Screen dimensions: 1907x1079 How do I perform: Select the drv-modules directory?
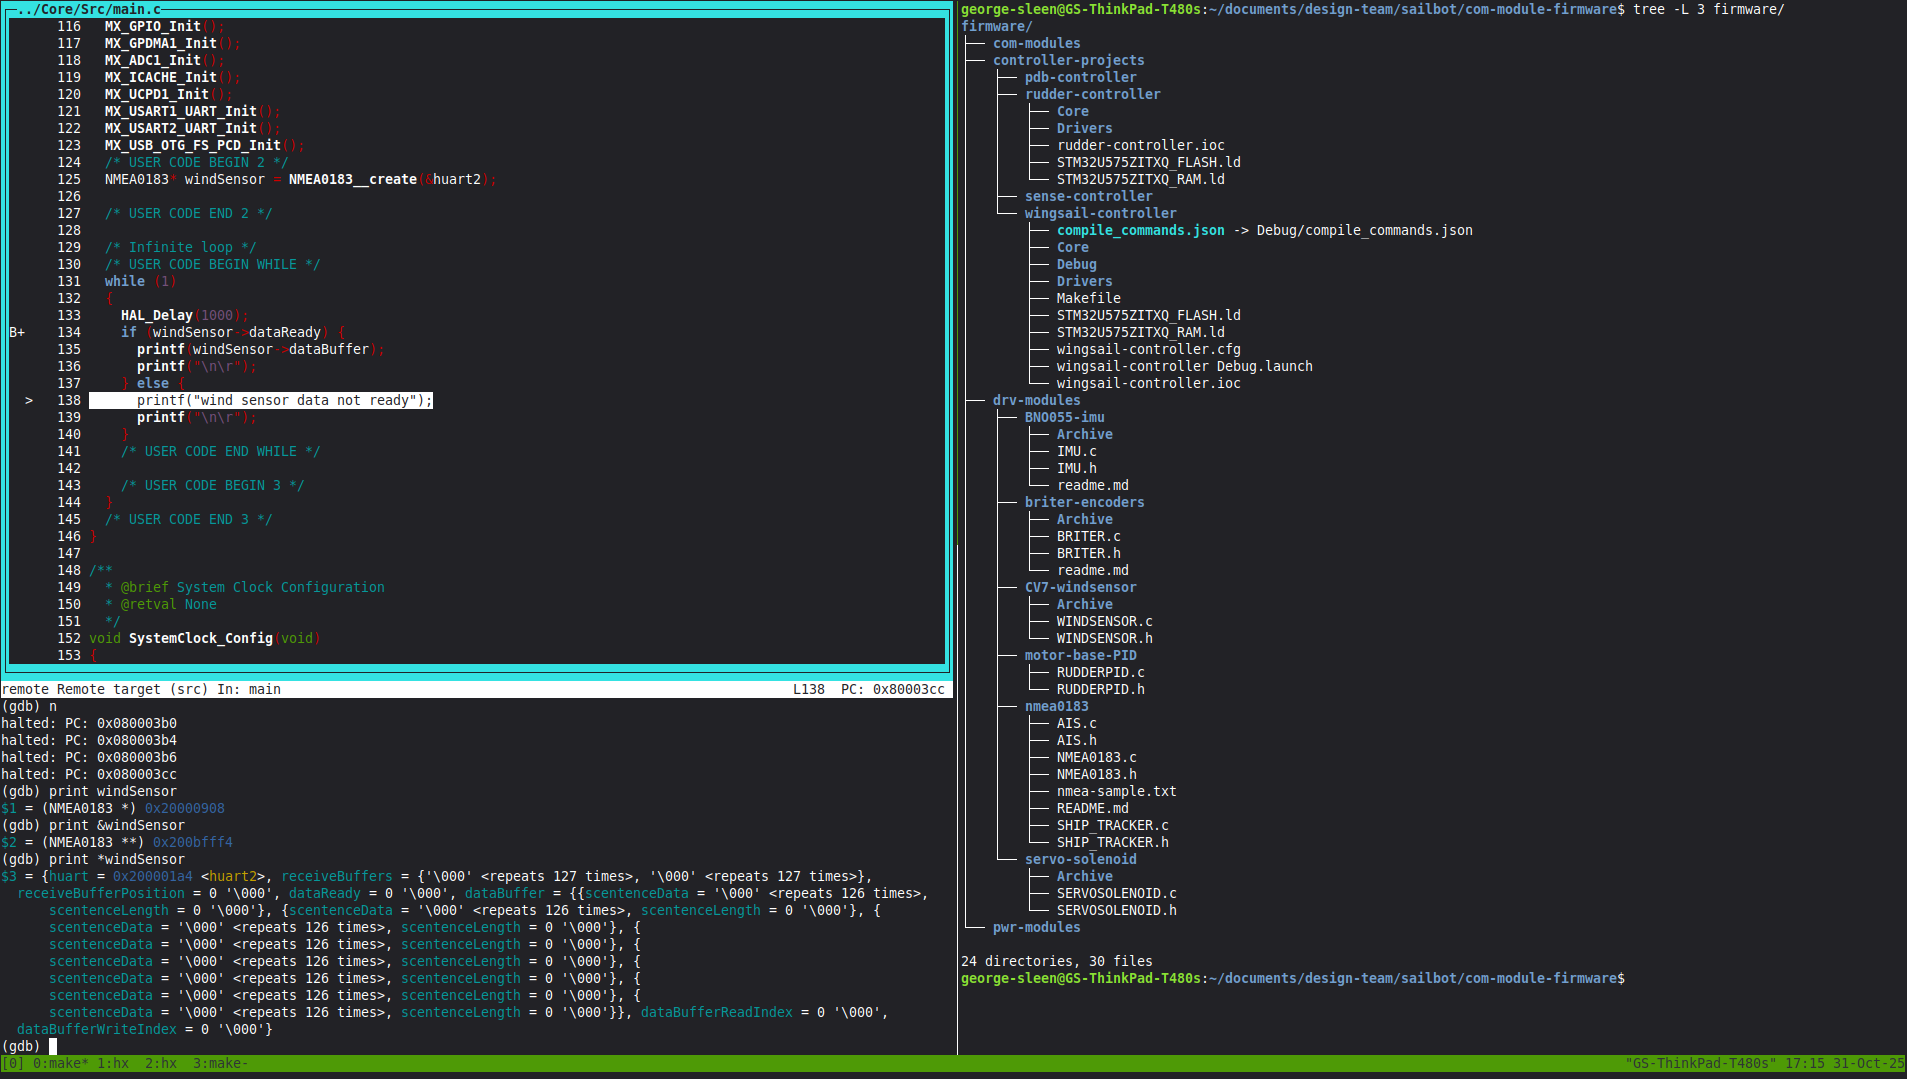(x=1037, y=400)
